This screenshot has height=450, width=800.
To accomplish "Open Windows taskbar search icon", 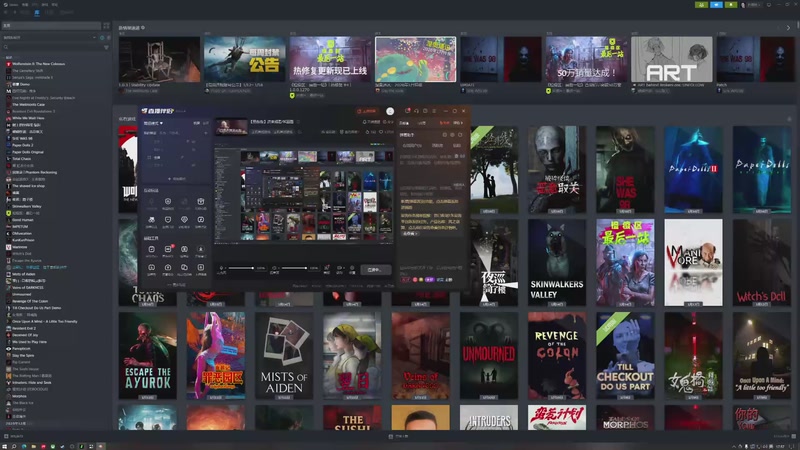I will 14,446.
